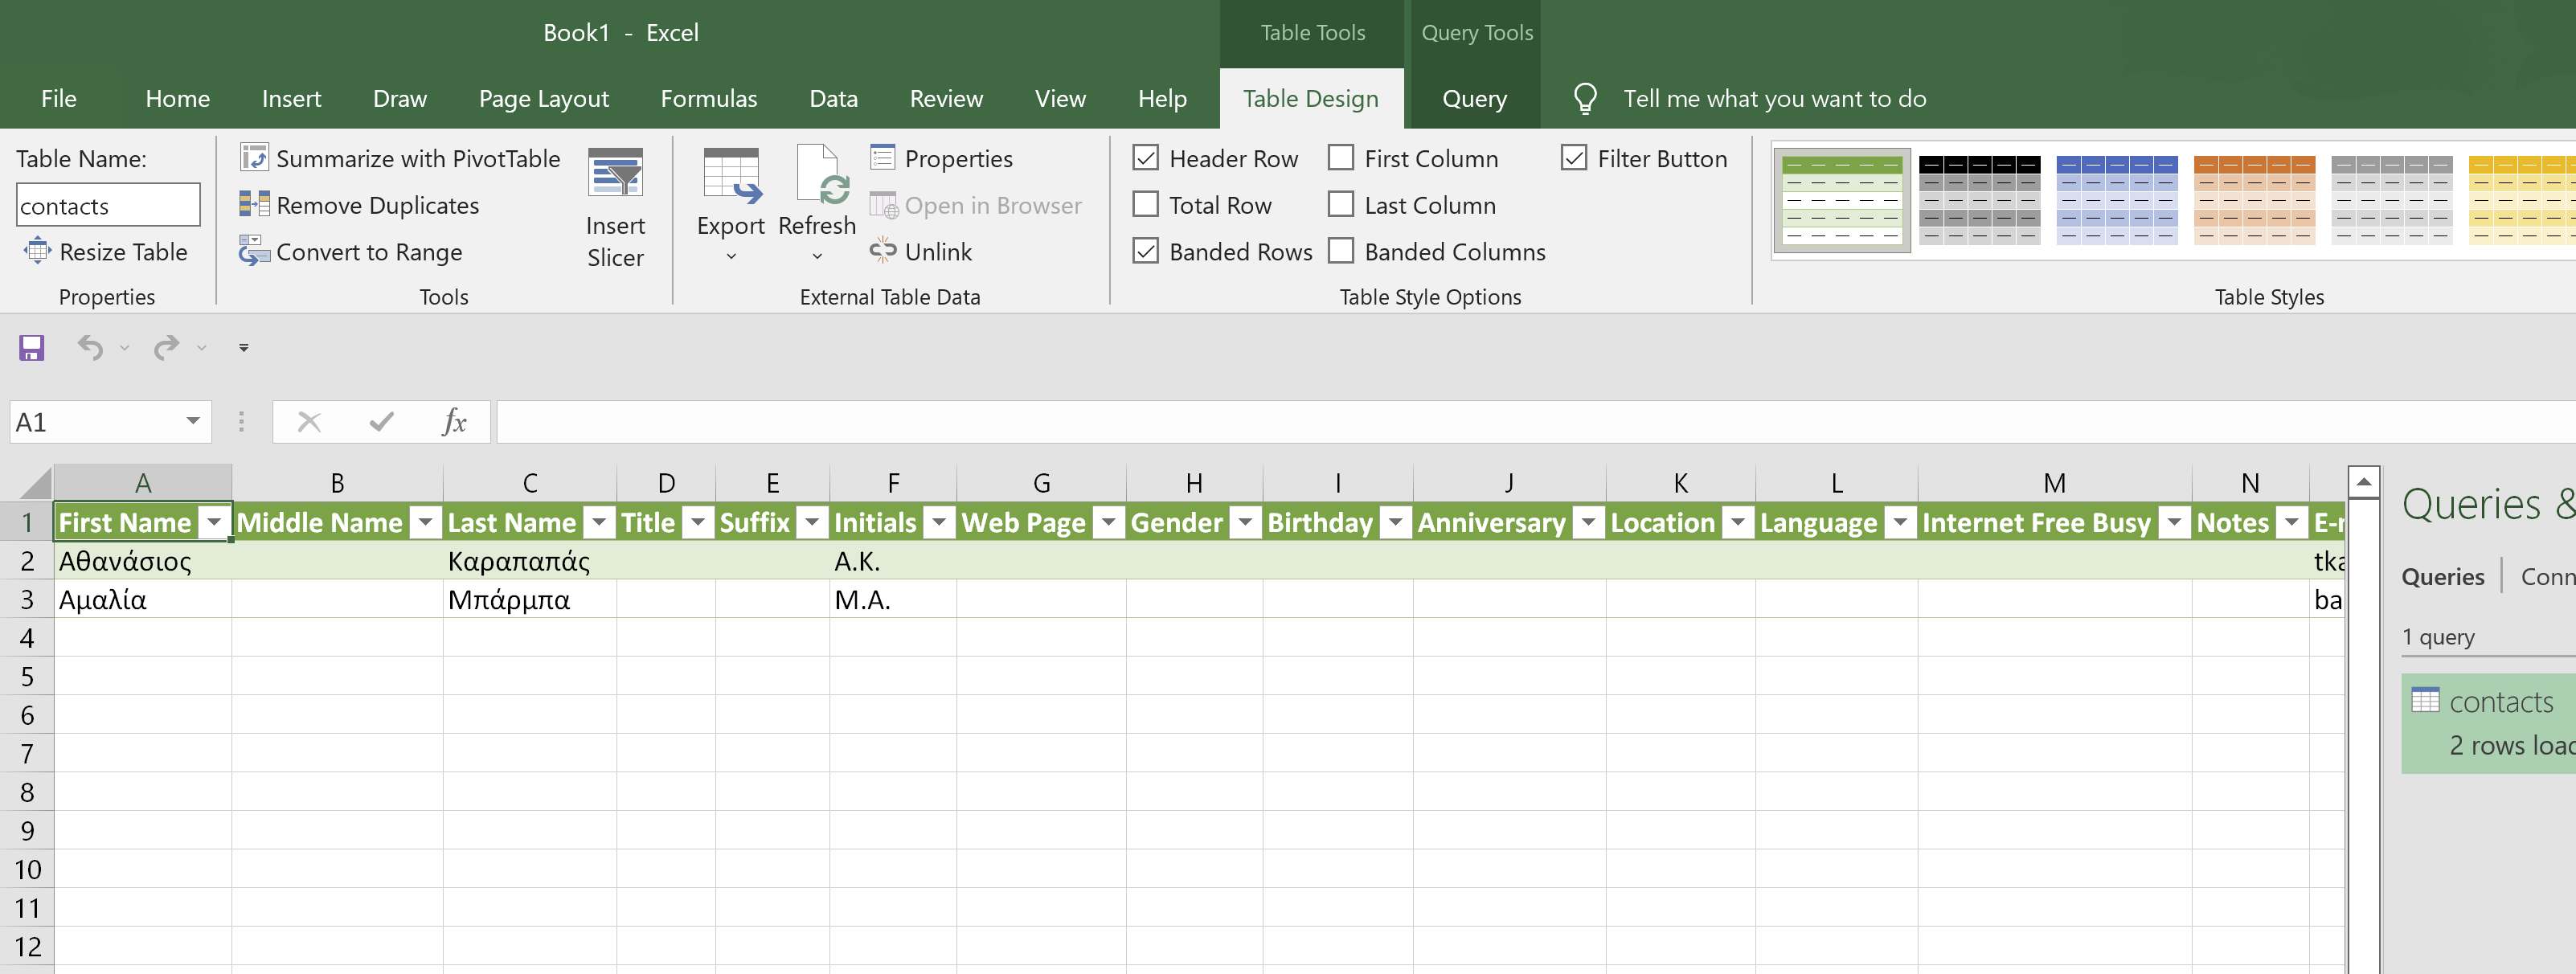
Task: Apply the orange table style swatch
Action: coord(2254,201)
